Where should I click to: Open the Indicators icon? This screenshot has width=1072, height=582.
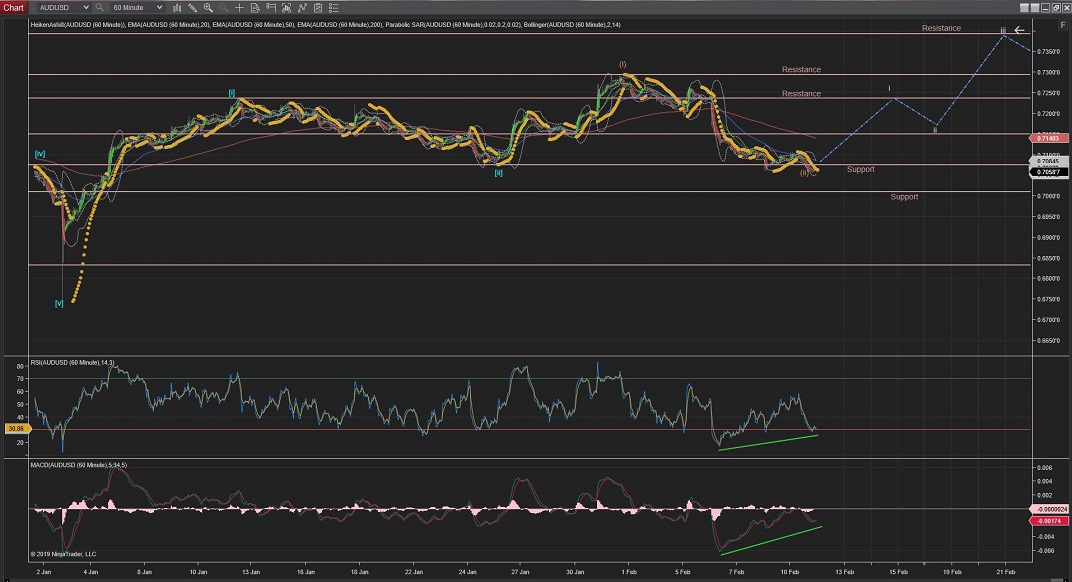coord(287,7)
